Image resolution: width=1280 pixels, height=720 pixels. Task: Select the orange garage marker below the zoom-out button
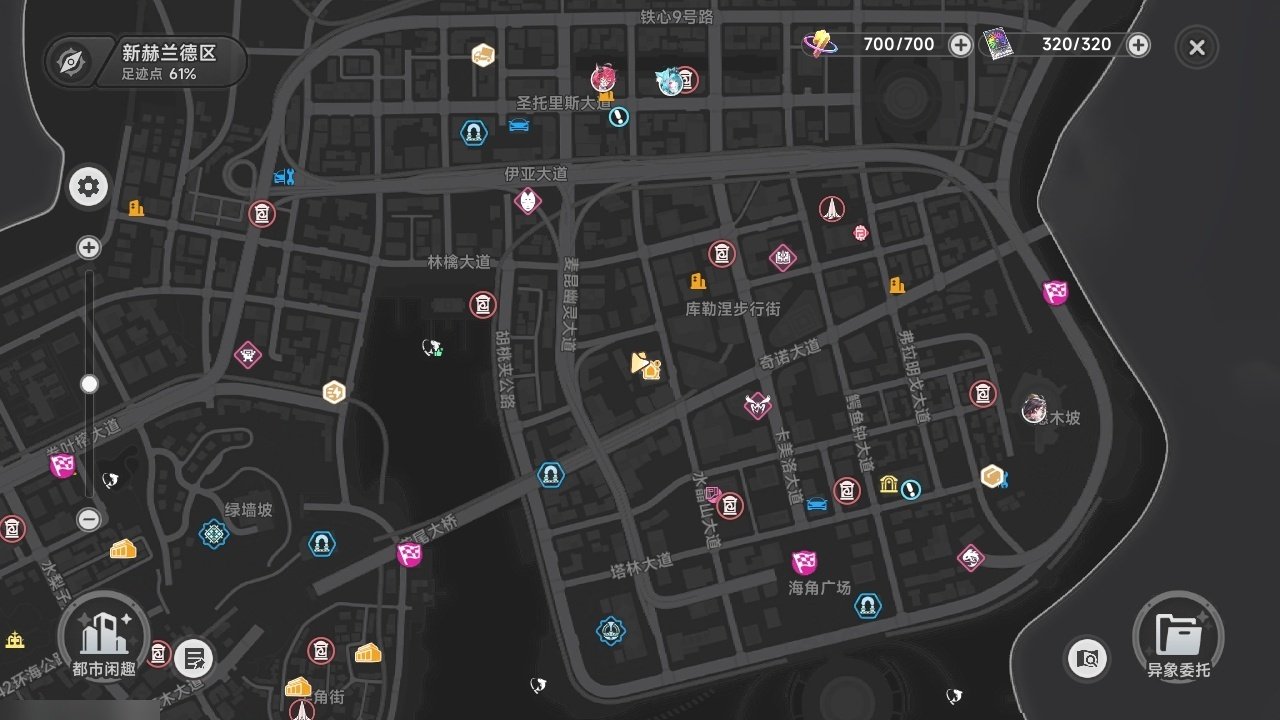click(123, 548)
